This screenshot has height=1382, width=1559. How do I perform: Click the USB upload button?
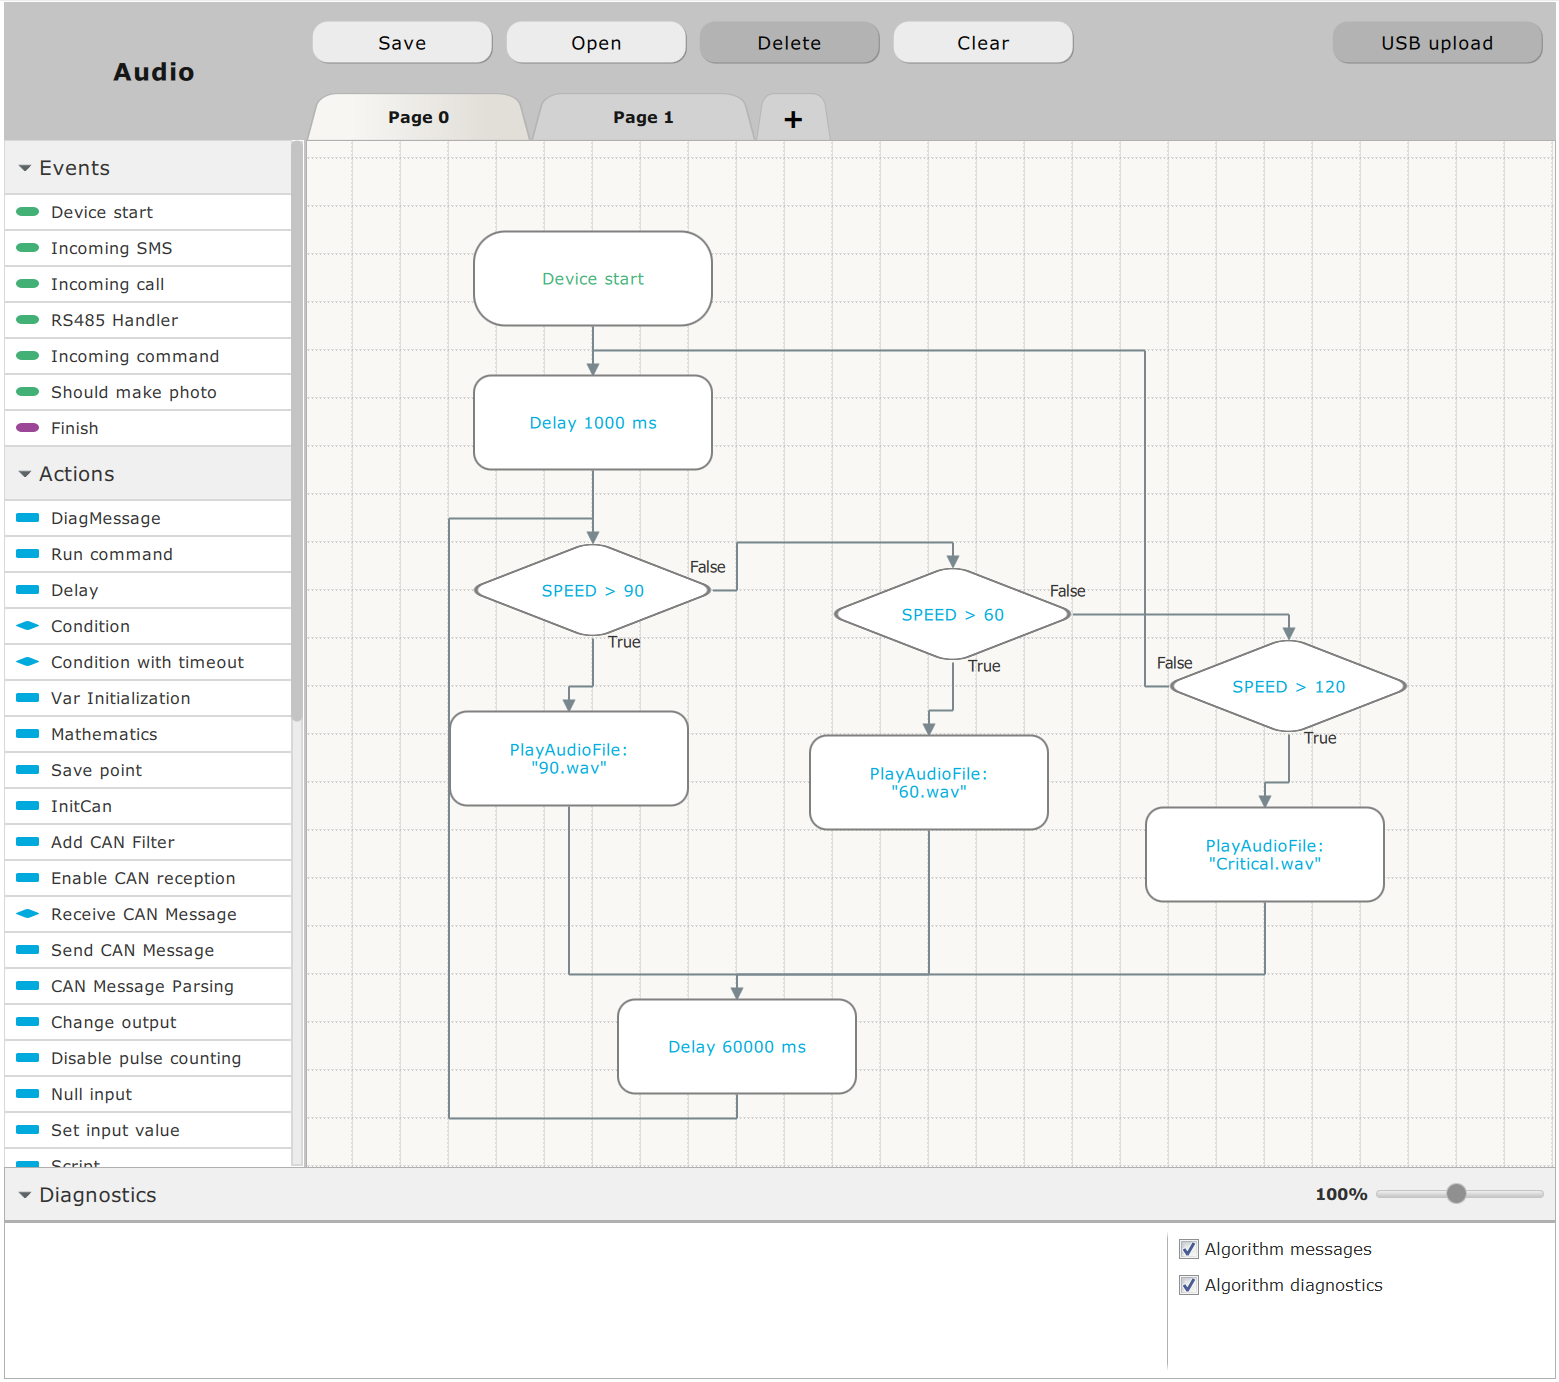[x=1436, y=43]
